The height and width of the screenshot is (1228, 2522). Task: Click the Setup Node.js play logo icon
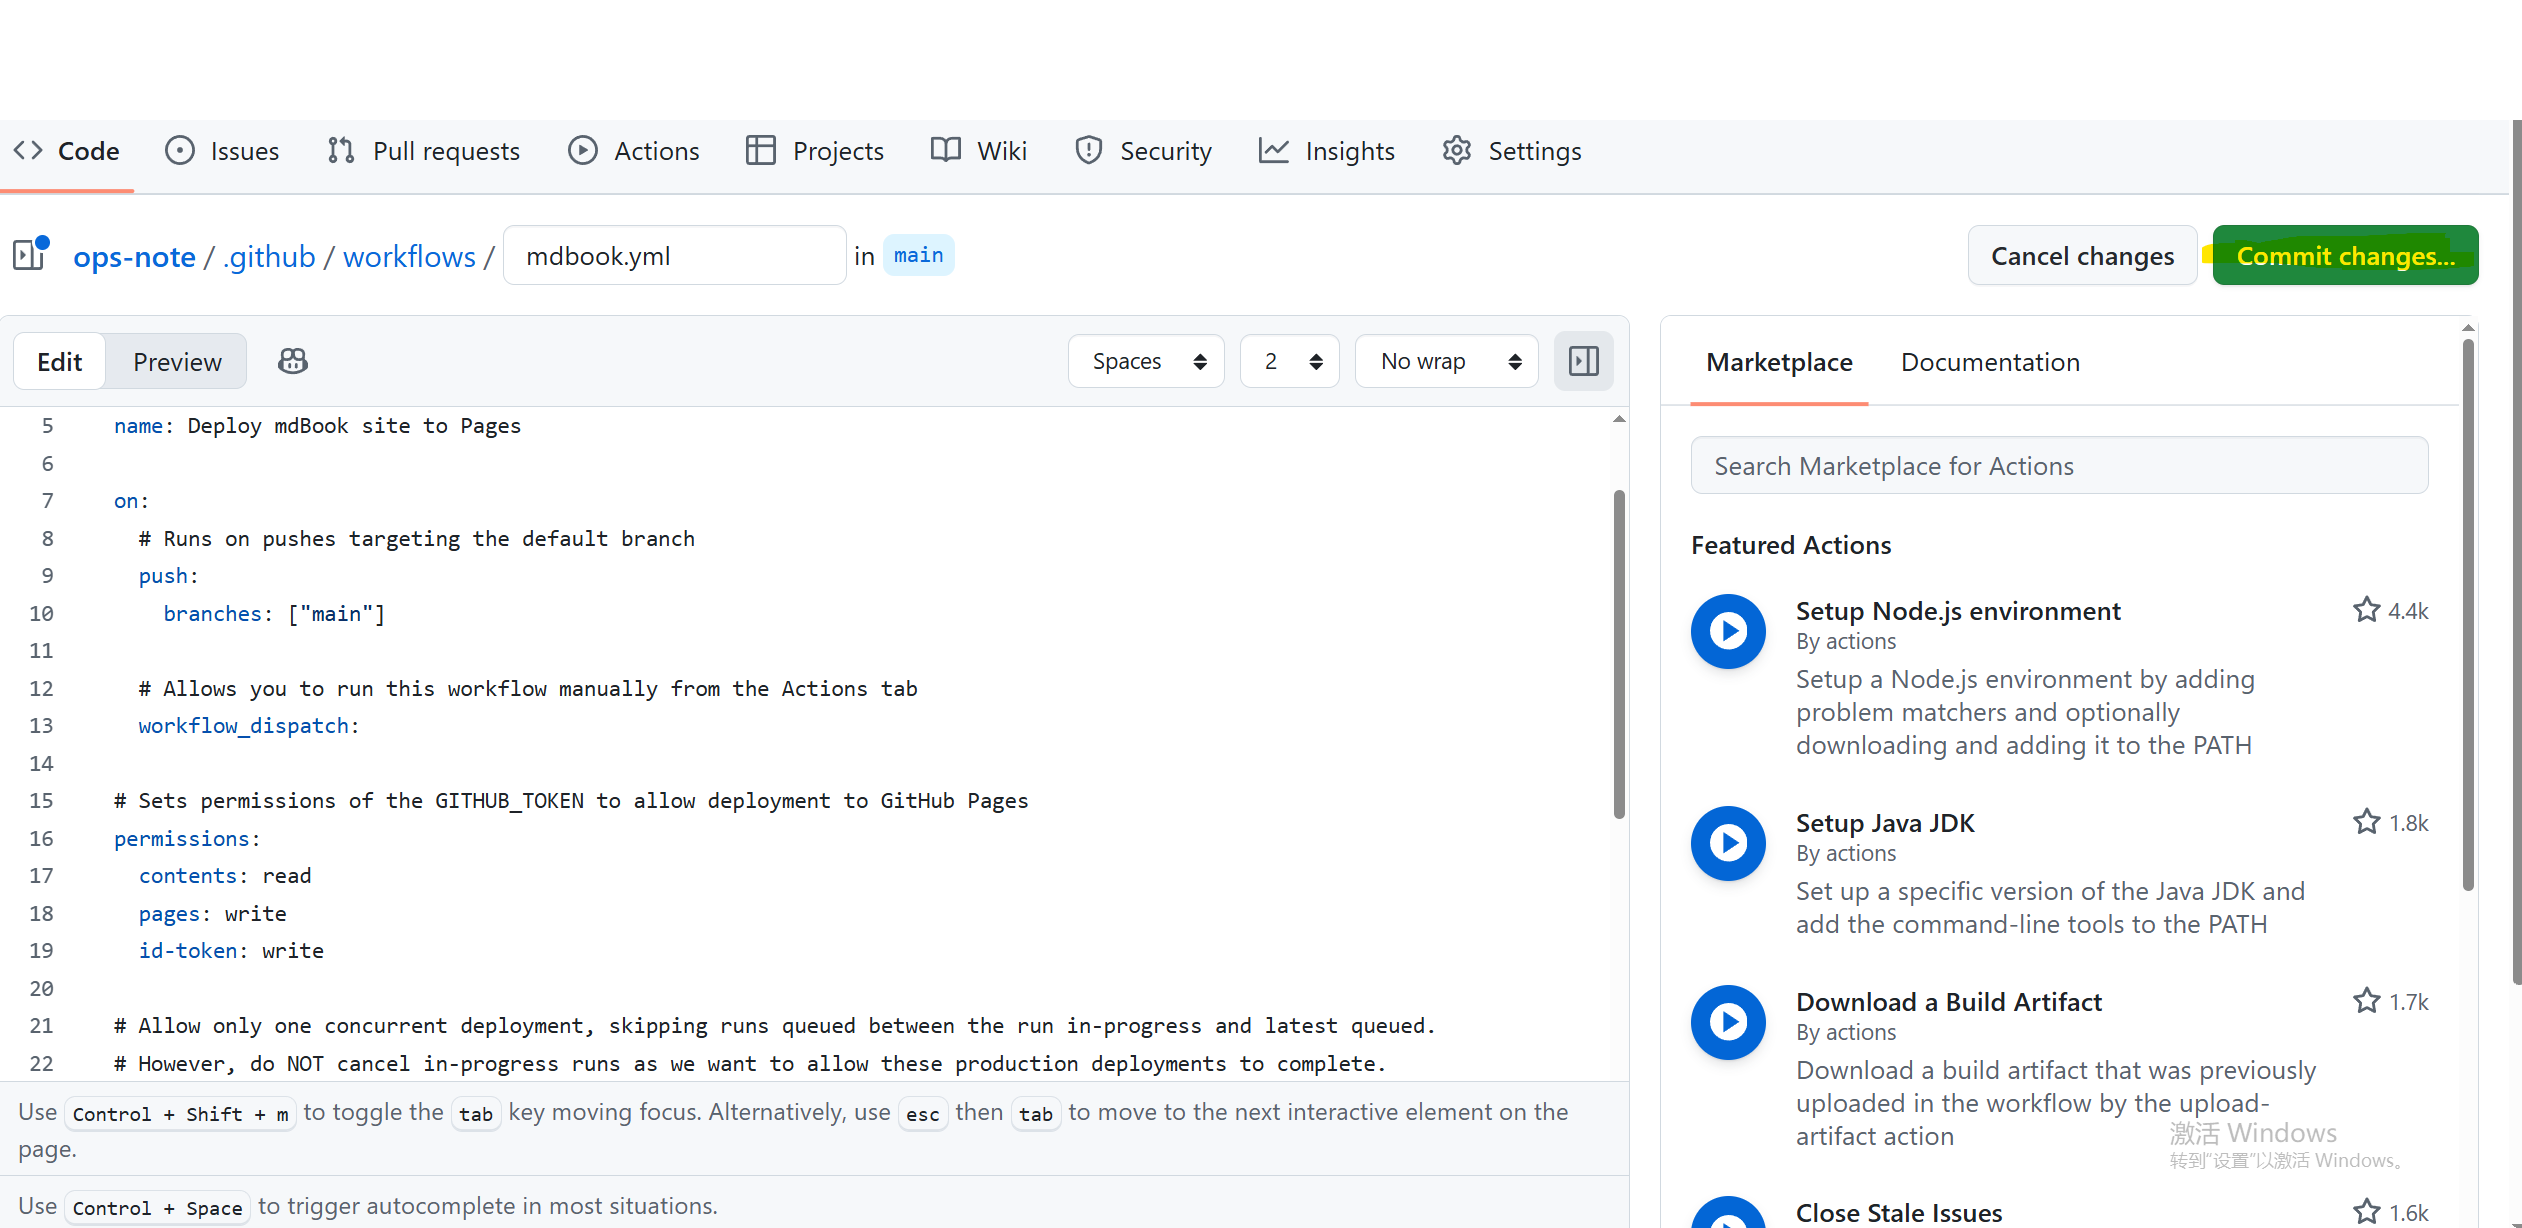(1728, 631)
